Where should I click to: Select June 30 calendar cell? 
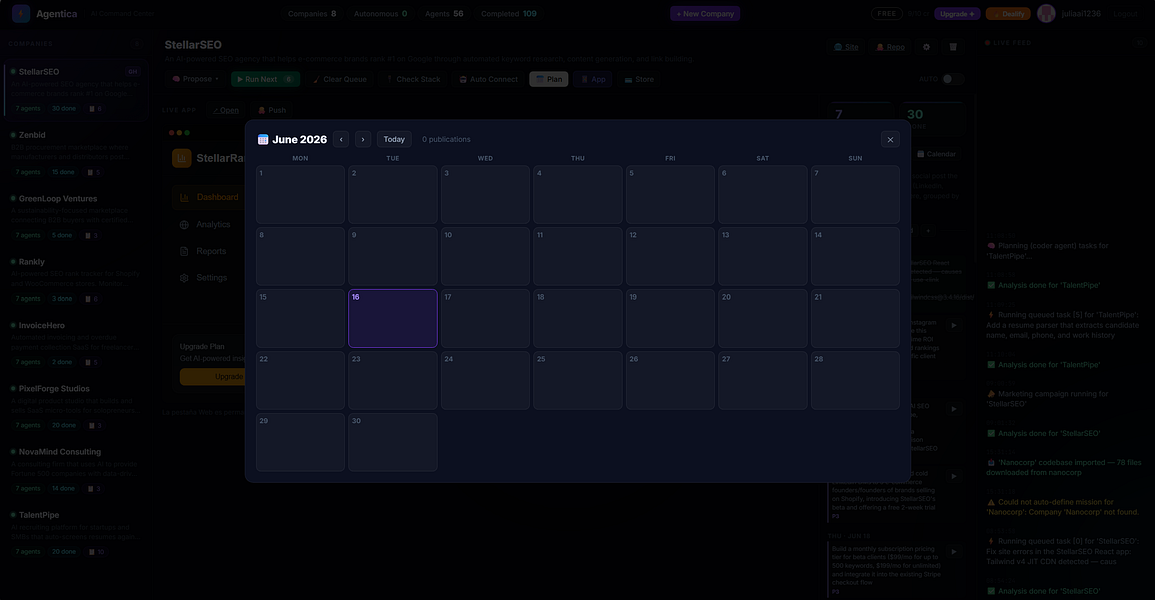click(x=393, y=442)
